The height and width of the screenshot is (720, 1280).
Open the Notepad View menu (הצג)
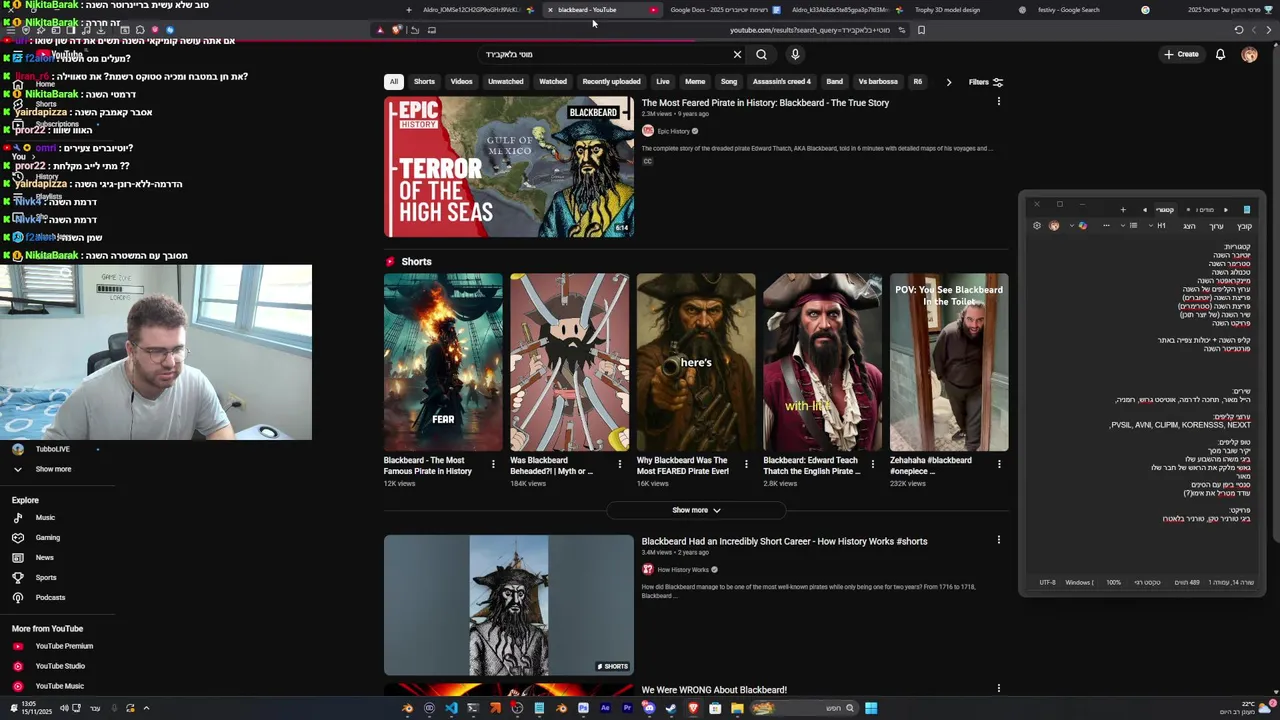click(x=1189, y=226)
